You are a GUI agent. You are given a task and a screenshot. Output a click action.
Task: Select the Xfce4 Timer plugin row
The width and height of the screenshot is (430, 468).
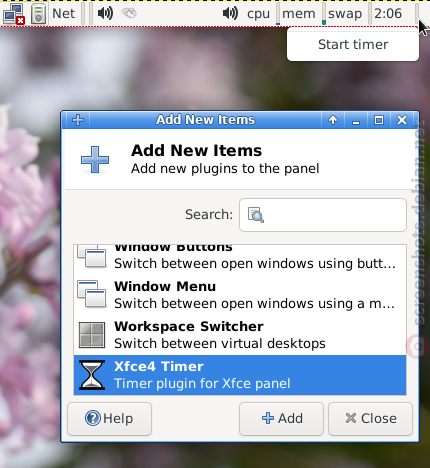point(240,375)
